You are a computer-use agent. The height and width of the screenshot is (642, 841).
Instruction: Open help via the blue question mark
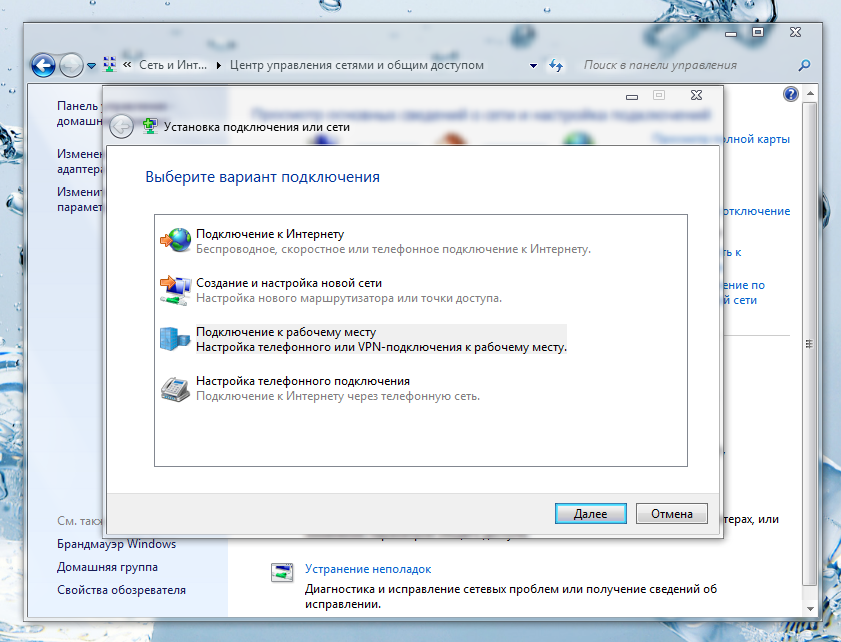pyautogui.click(x=790, y=93)
